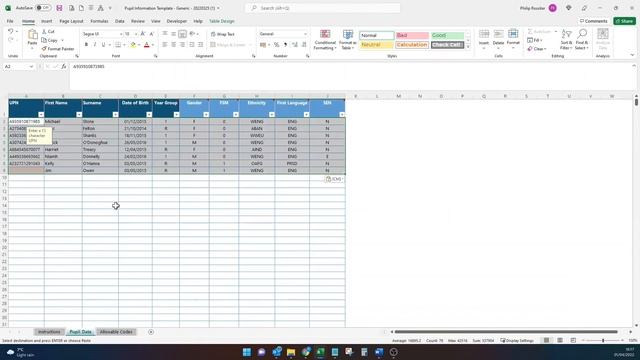Toggle Italic formatting
This screenshot has width=640, height=360.
(95, 44)
